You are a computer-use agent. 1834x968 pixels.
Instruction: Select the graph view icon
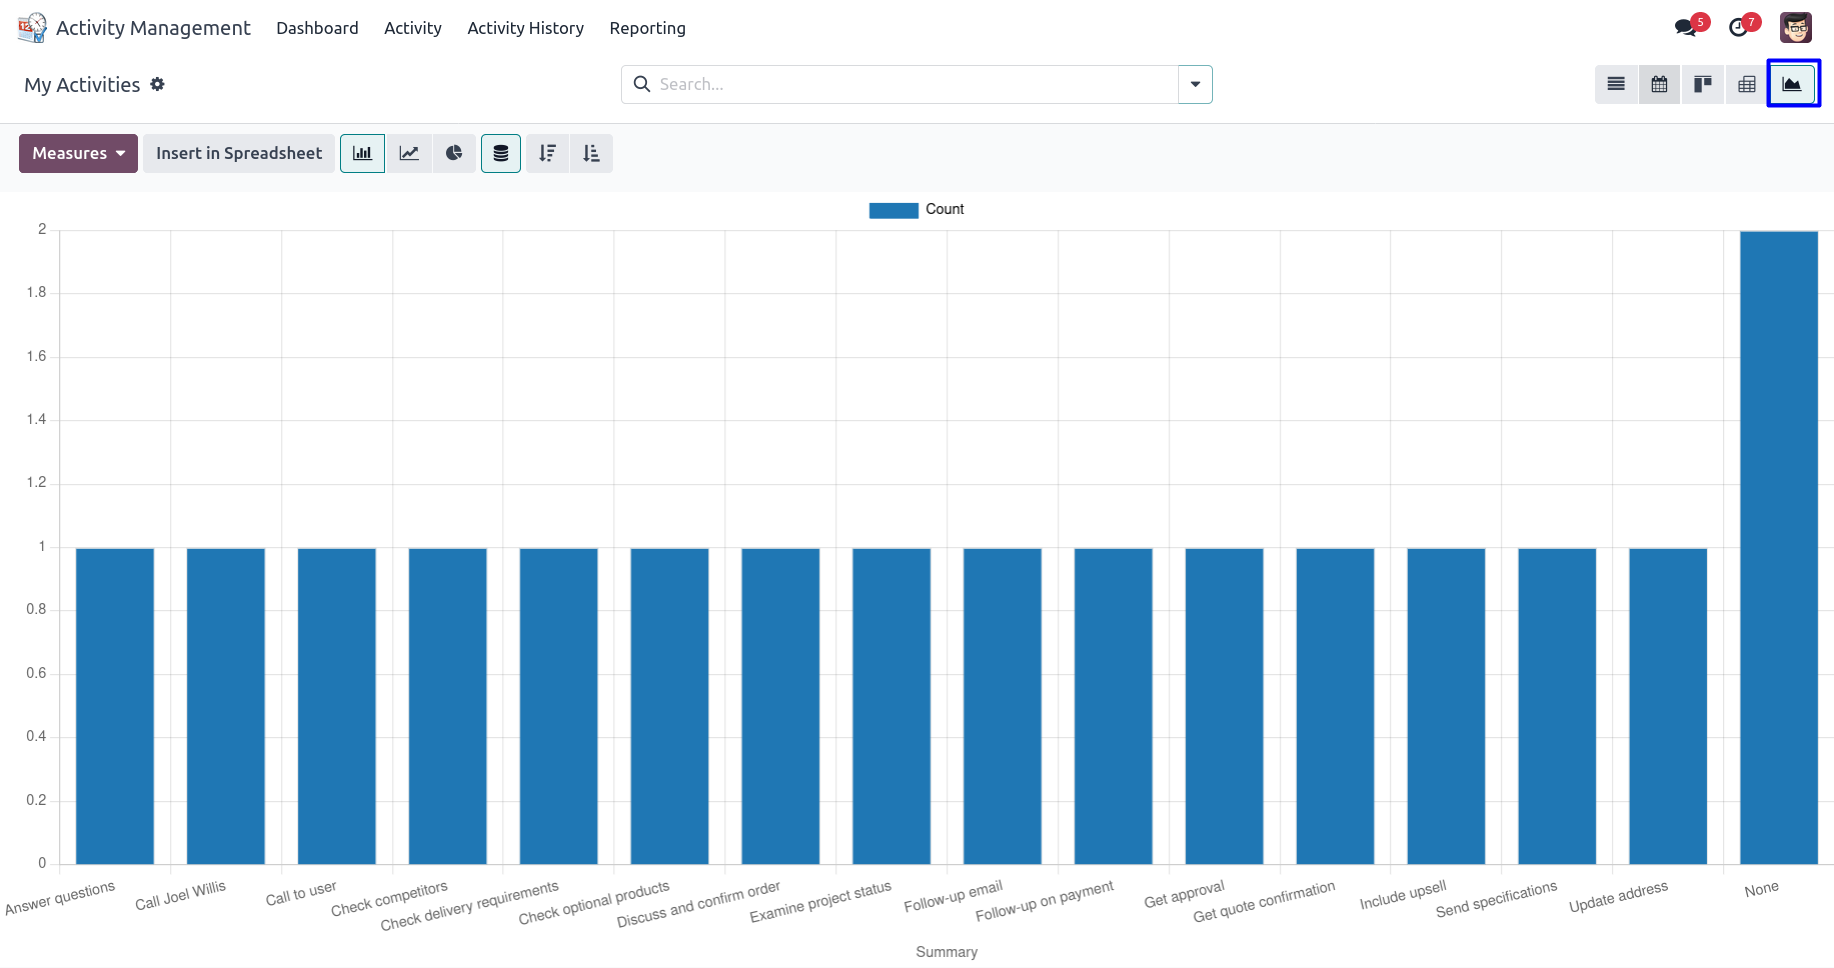tap(1792, 84)
